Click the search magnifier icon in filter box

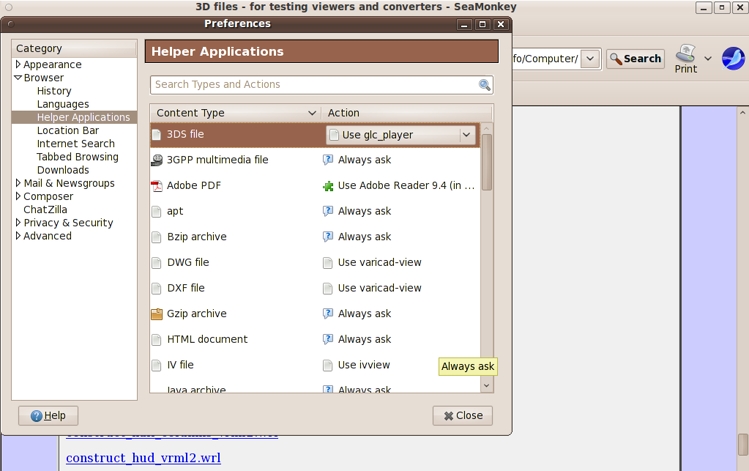pos(484,85)
